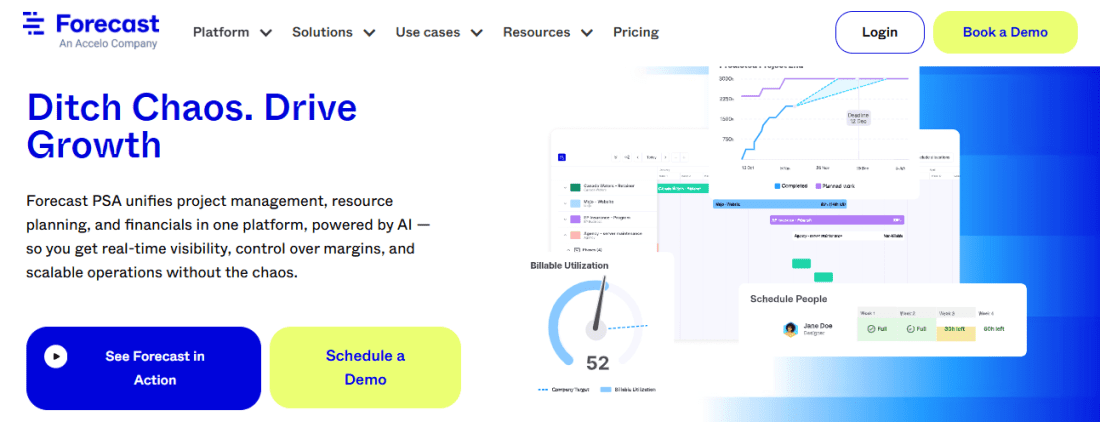Click the Schedule People card heading
Viewport: 1100px width, 422px height.
[x=789, y=299]
